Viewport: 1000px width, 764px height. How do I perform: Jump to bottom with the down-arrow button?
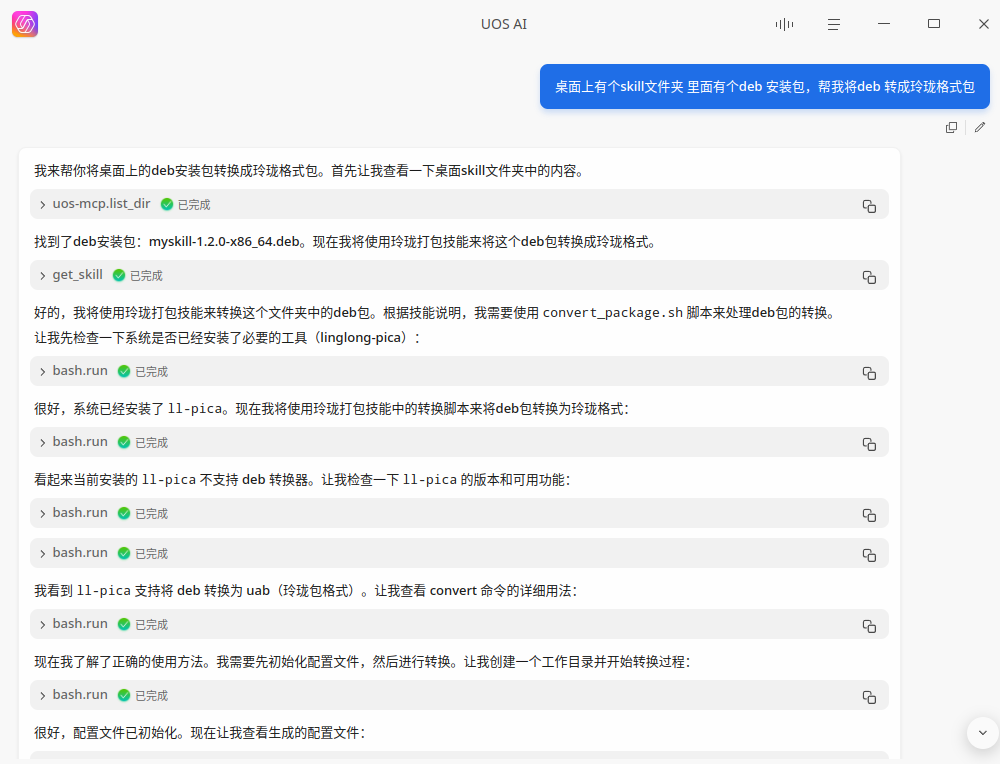983,733
